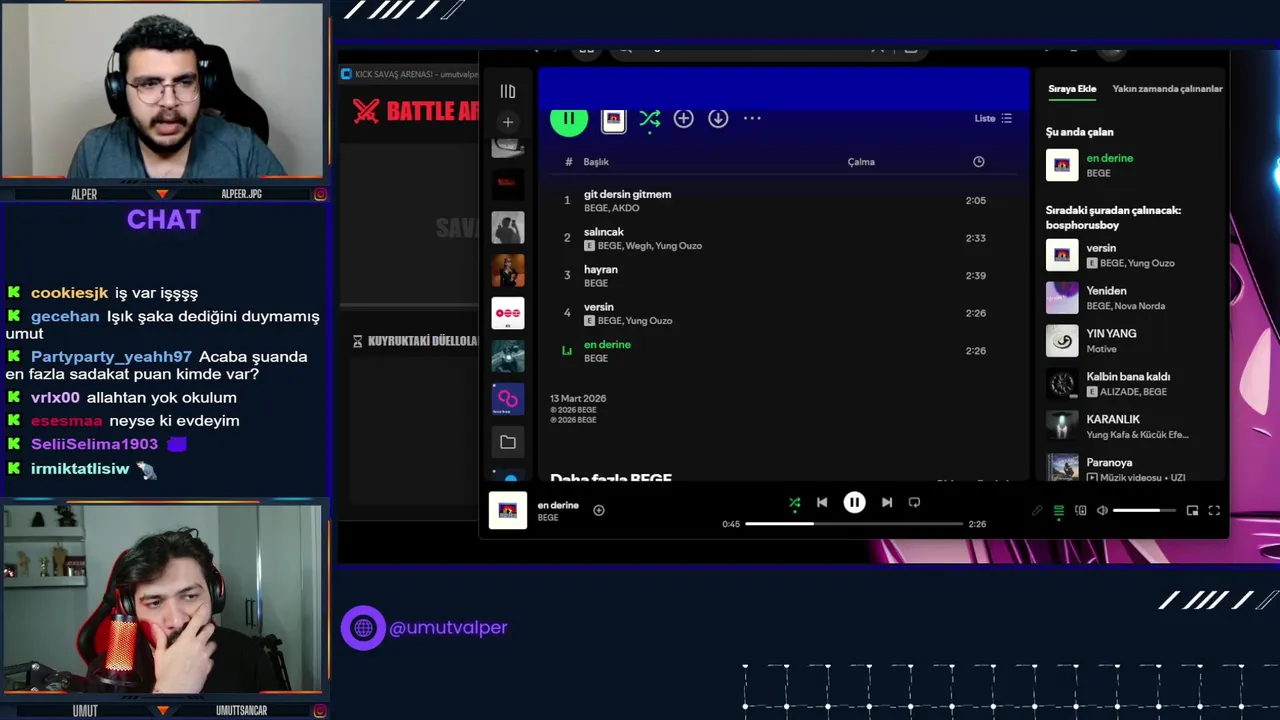The height and width of the screenshot is (720, 1280).
Task: Open the Liste view options dropdown
Action: tap(993, 118)
